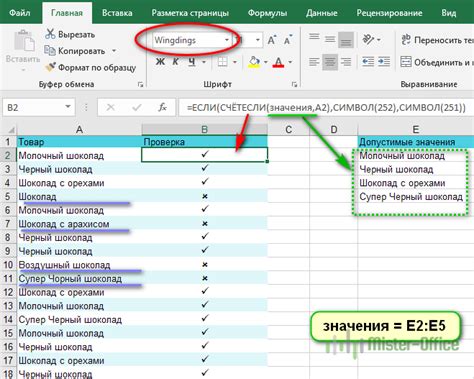474x379 pixels.
Task: Decrease font size with the small A icon
Action: tap(287, 40)
